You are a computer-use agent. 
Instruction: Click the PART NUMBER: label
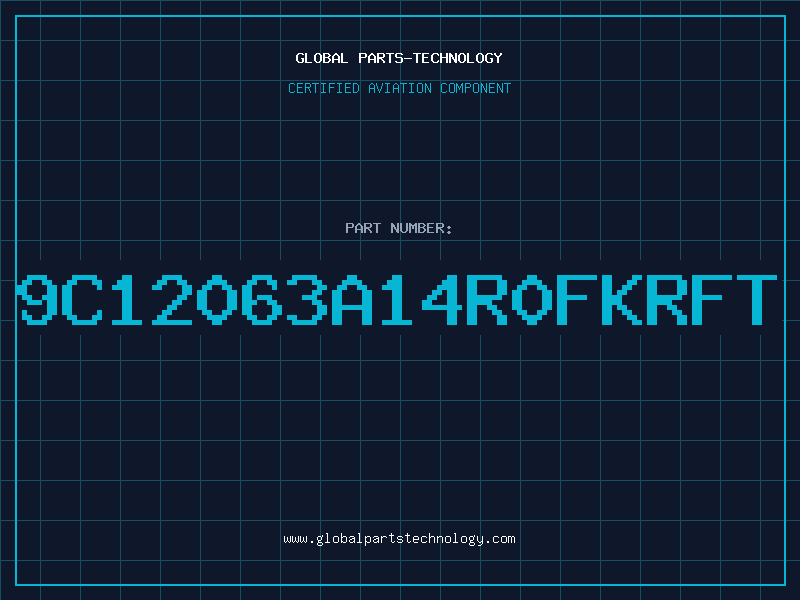[x=399, y=228]
